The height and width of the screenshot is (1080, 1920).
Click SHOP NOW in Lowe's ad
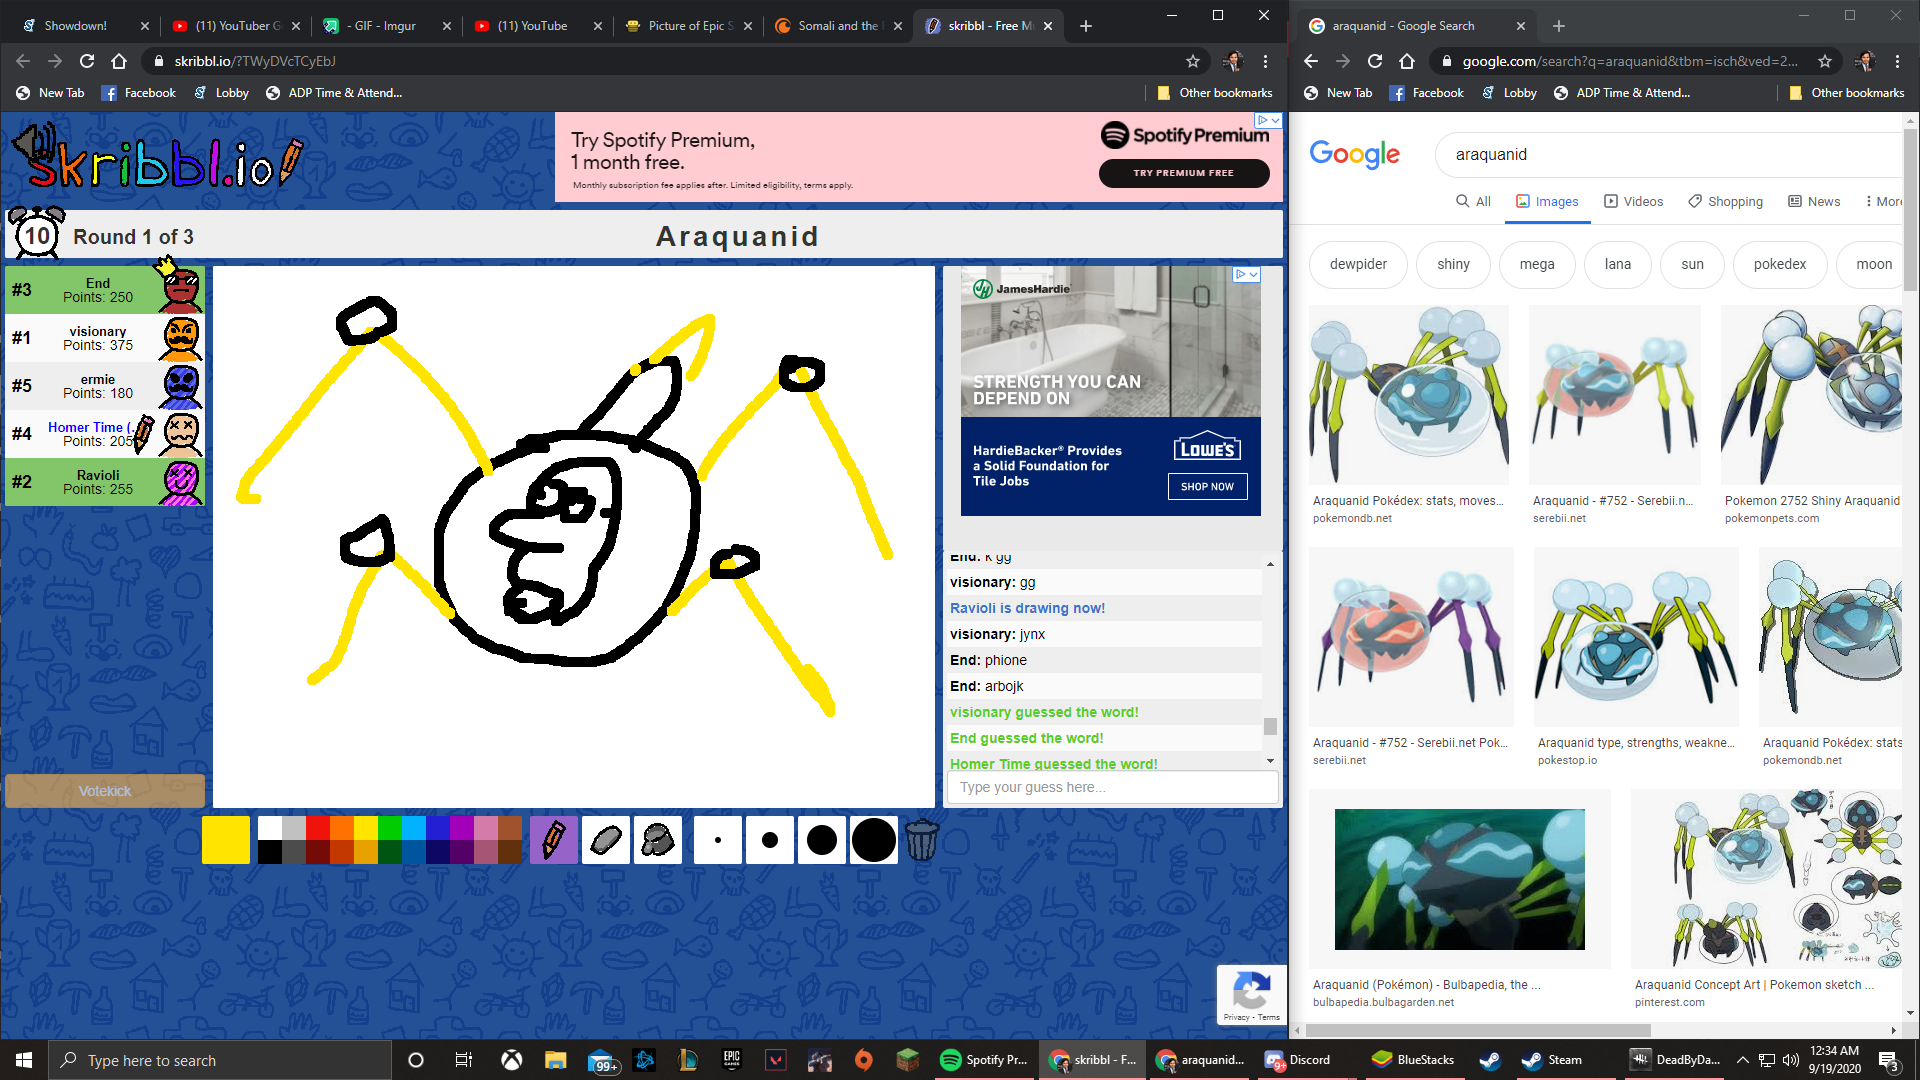coord(1207,487)
